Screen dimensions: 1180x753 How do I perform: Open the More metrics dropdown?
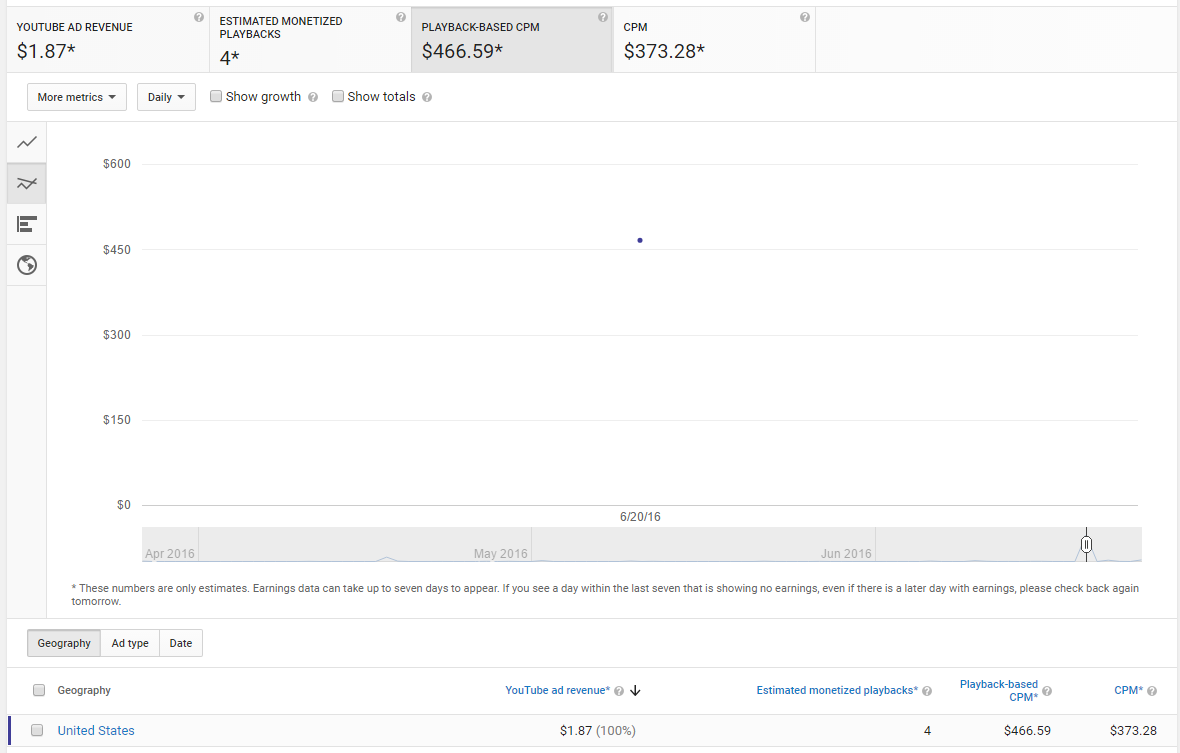[77, 97]
